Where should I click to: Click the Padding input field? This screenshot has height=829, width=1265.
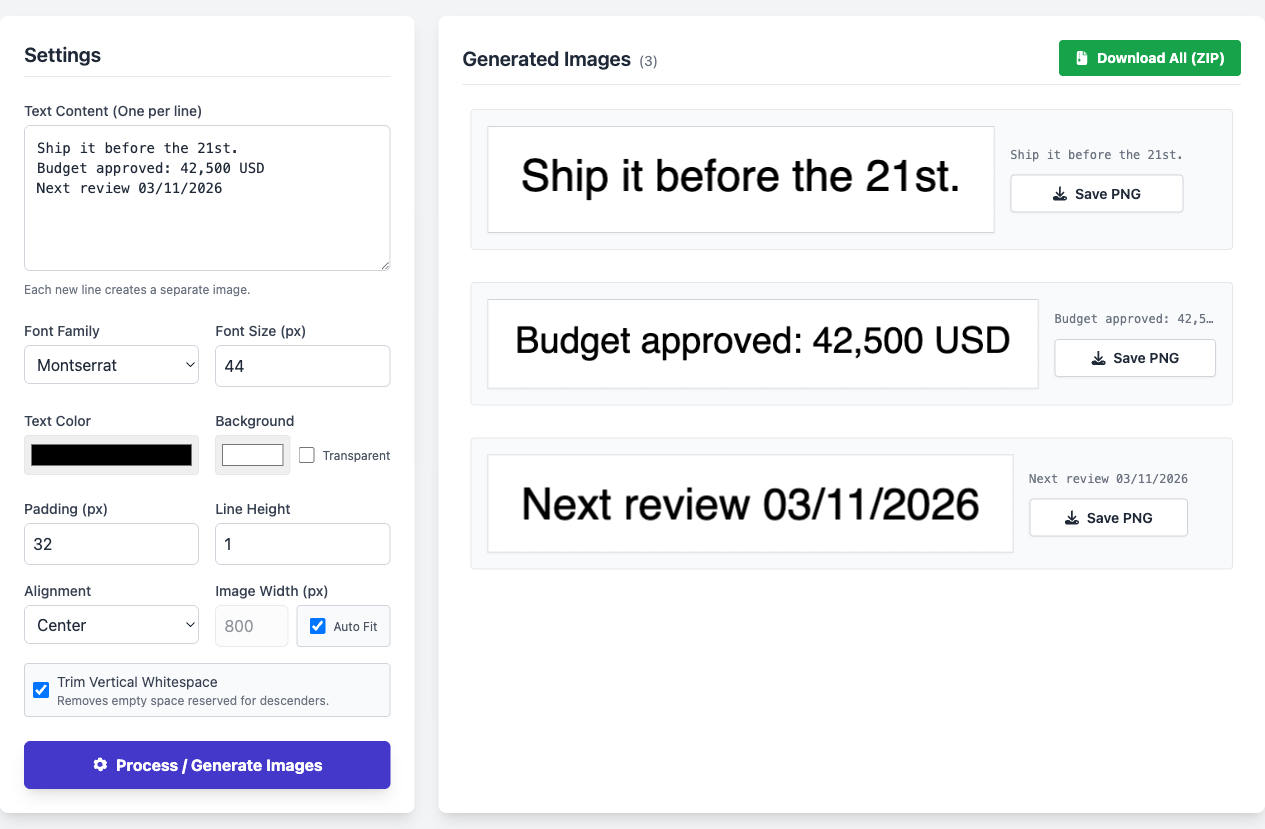[112, 544]
